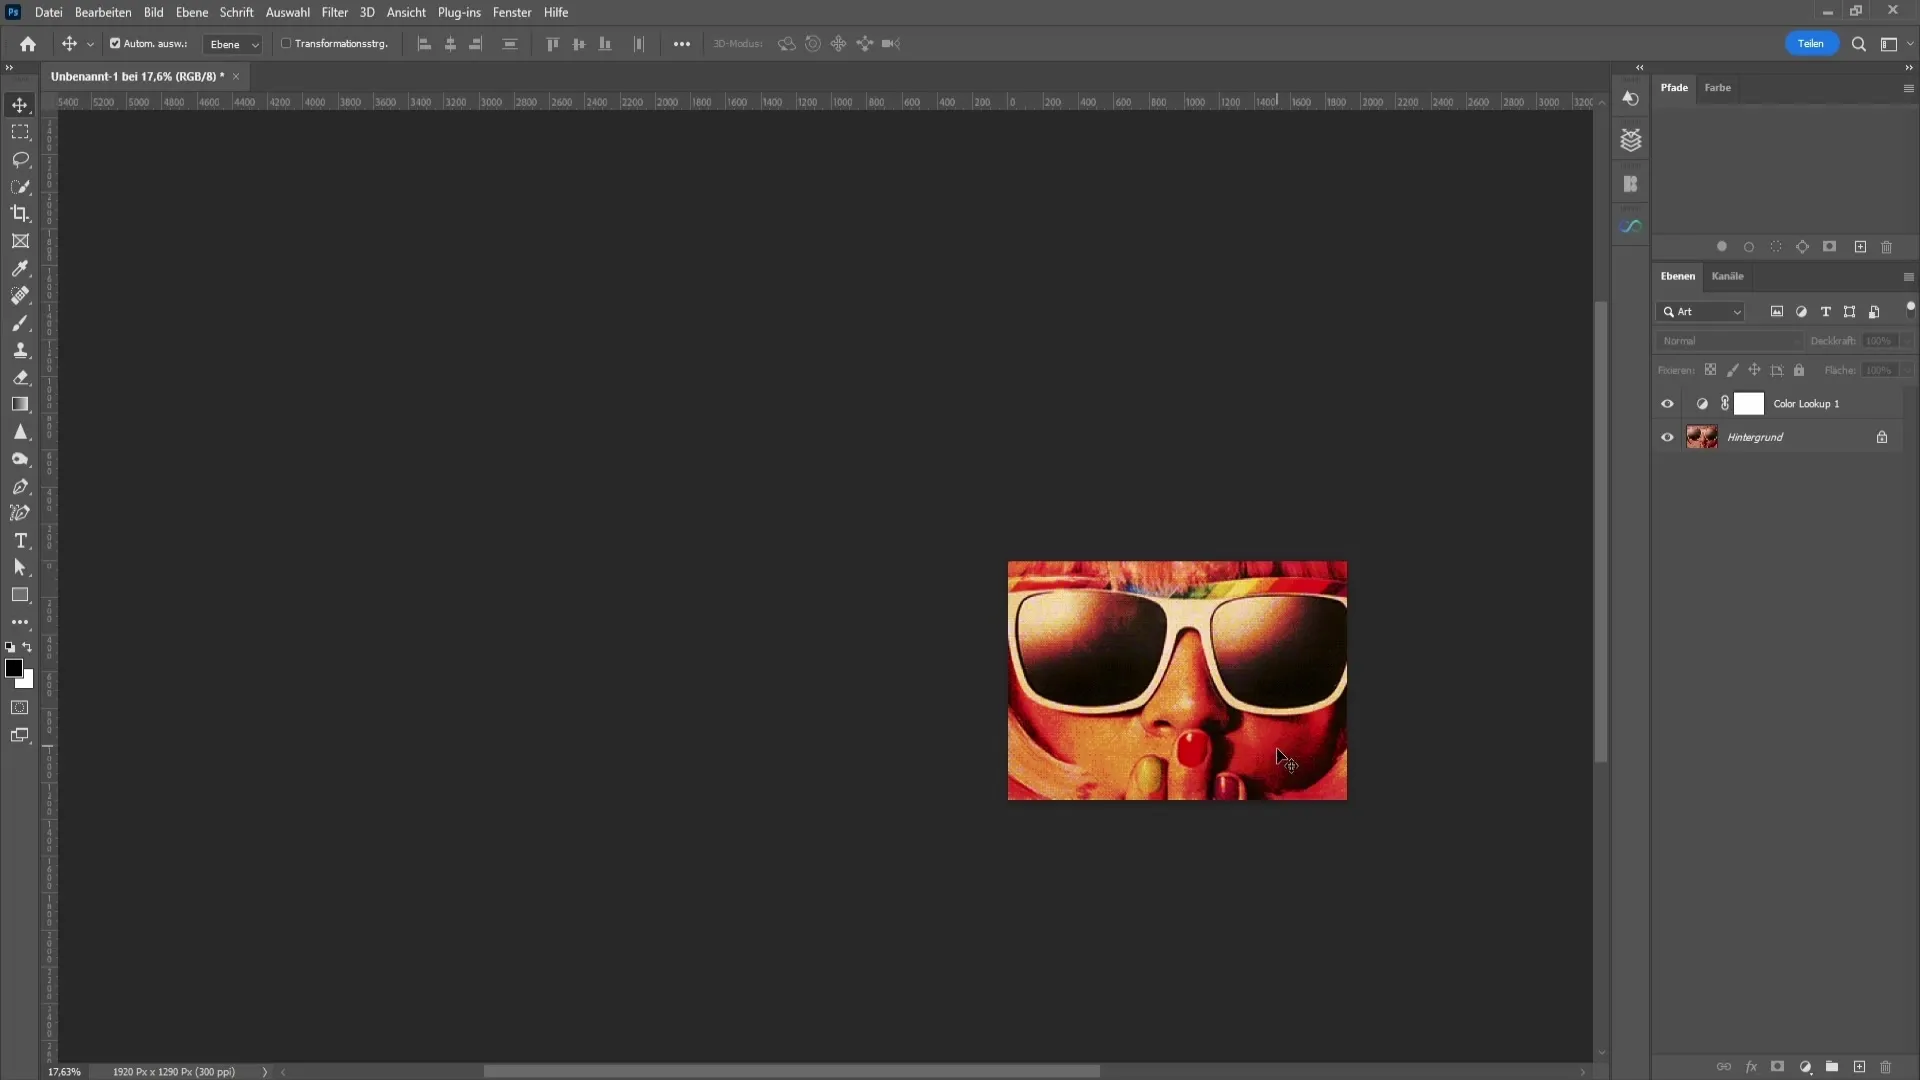
Task: Open the search magnifier icon
Action: [x=1858, y=44]
